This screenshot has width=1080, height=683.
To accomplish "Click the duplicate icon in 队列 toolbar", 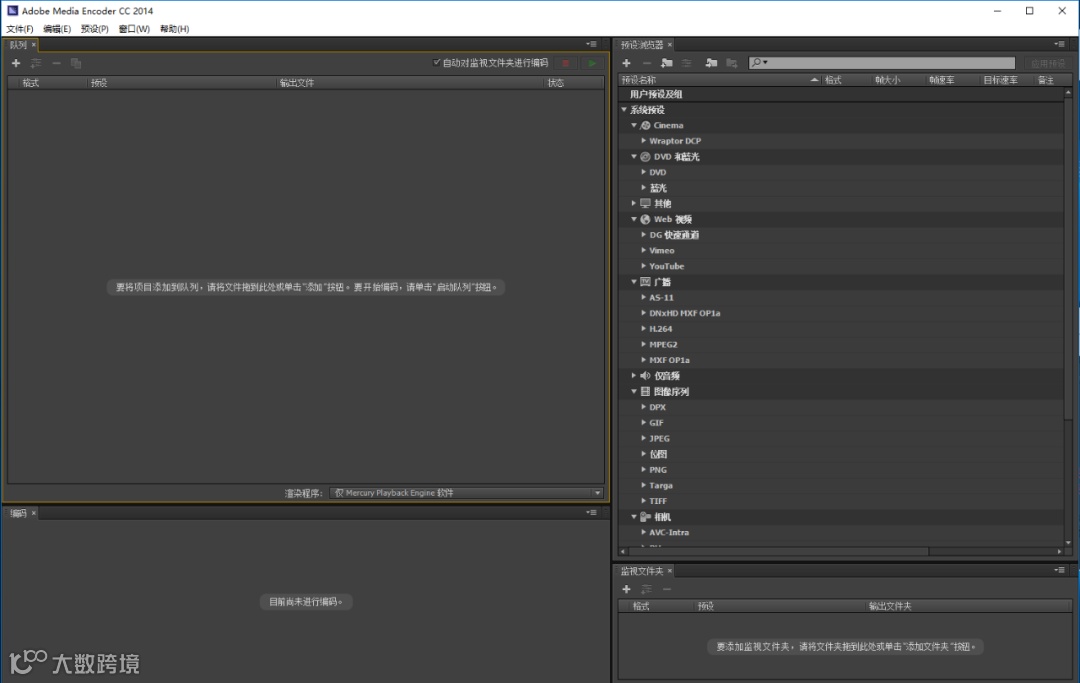I will 76,63.
